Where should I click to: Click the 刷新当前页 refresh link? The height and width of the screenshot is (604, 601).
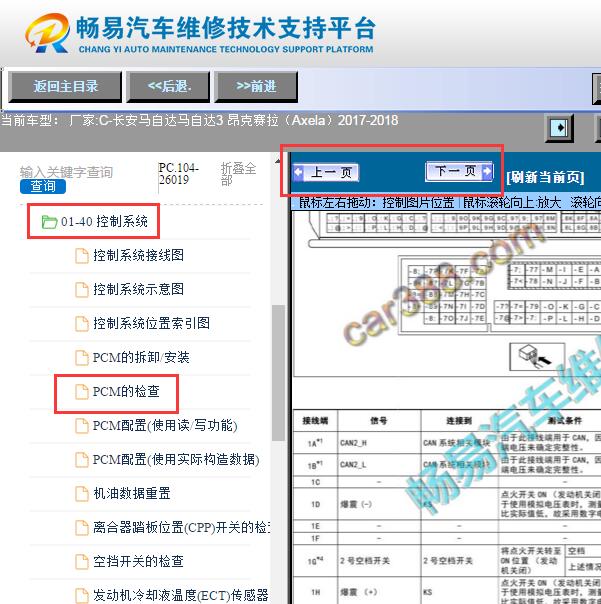tap(545, 177)
